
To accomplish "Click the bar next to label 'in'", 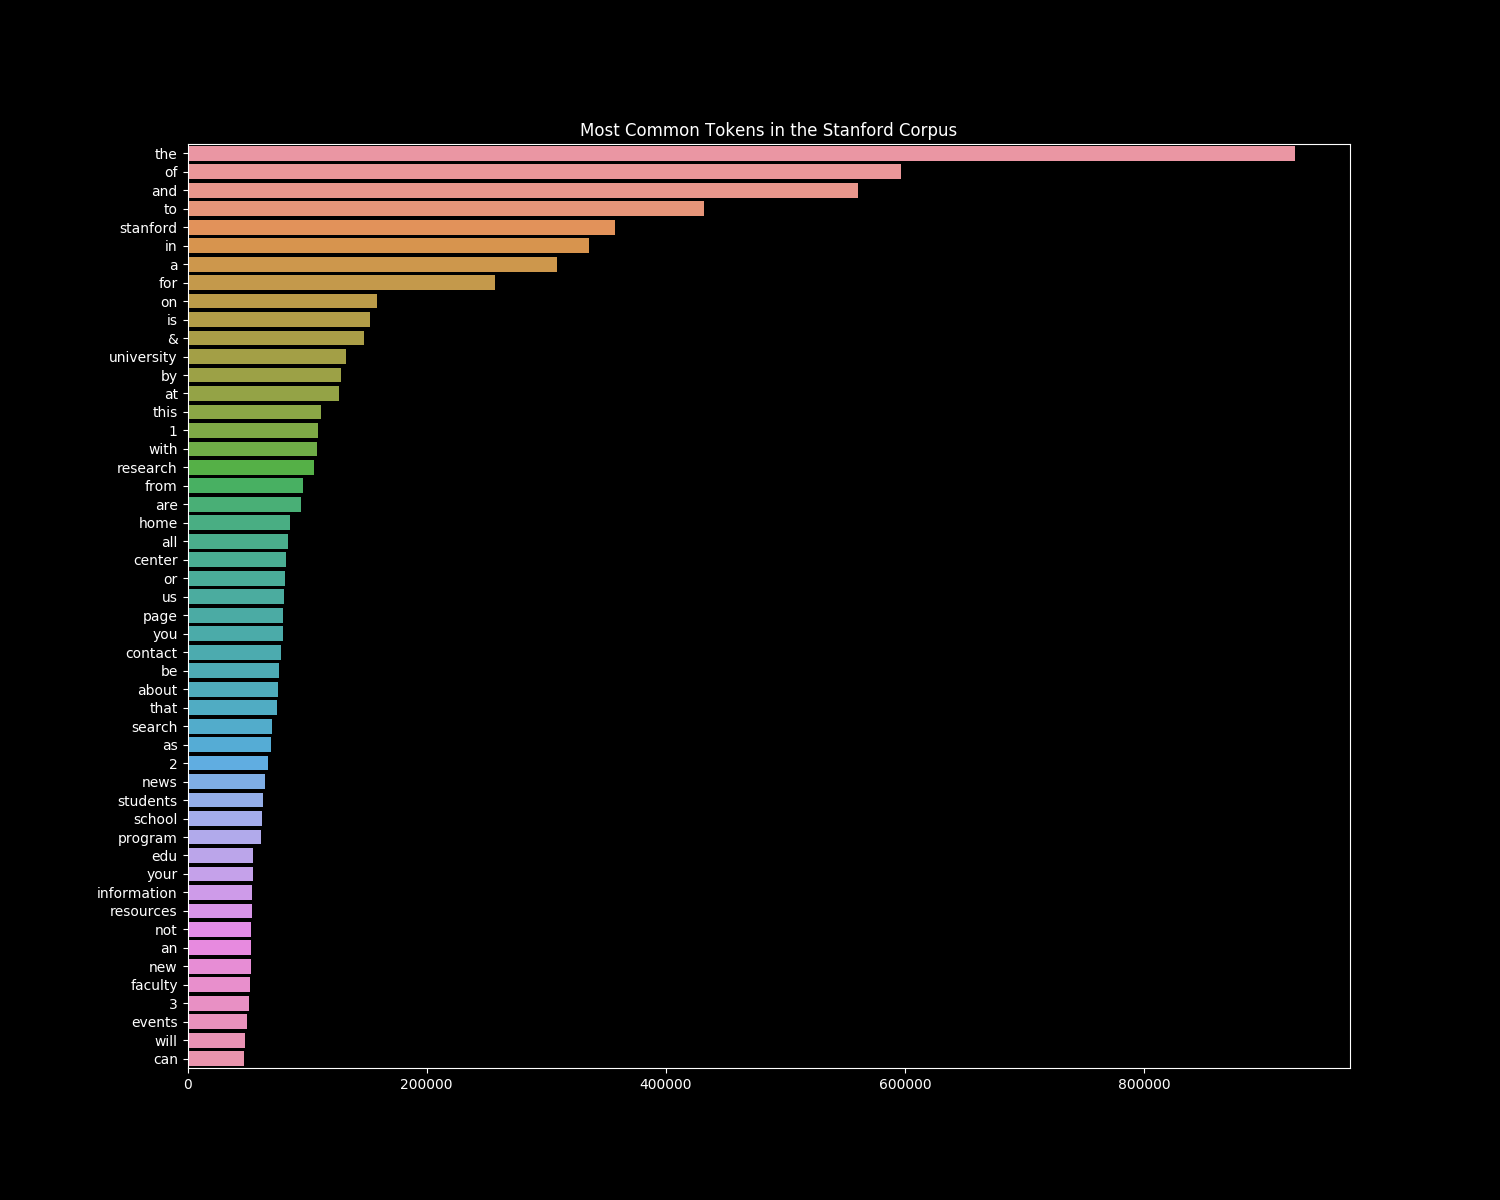I will click(x=388, y=246).
